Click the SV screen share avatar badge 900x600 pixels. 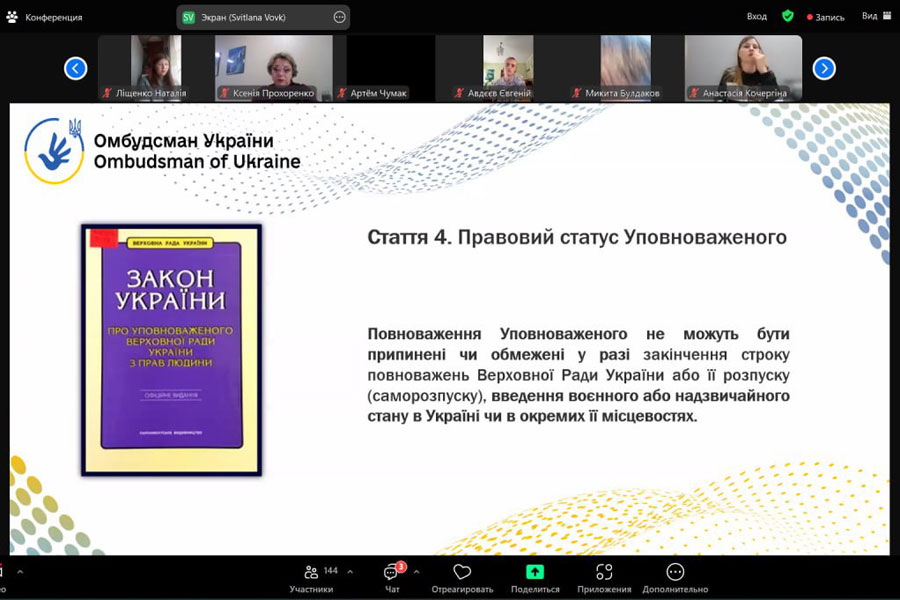click(x=188, y=17)
